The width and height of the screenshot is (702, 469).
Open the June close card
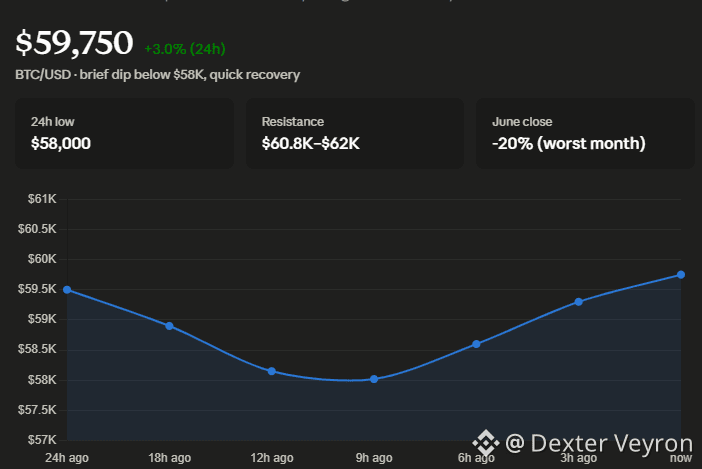pyautogui.click(x=585, y=133)
